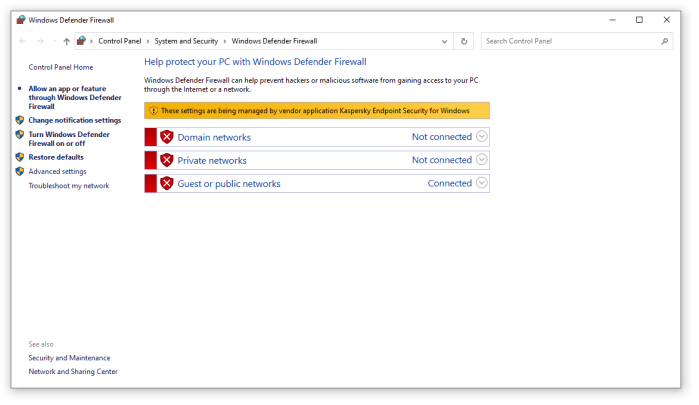Click the Back arrow navigation button

pos(23,41)
